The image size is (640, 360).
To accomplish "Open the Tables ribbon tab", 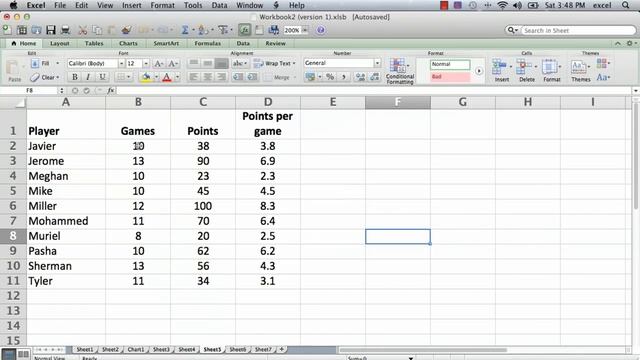I will pos(94,43).
